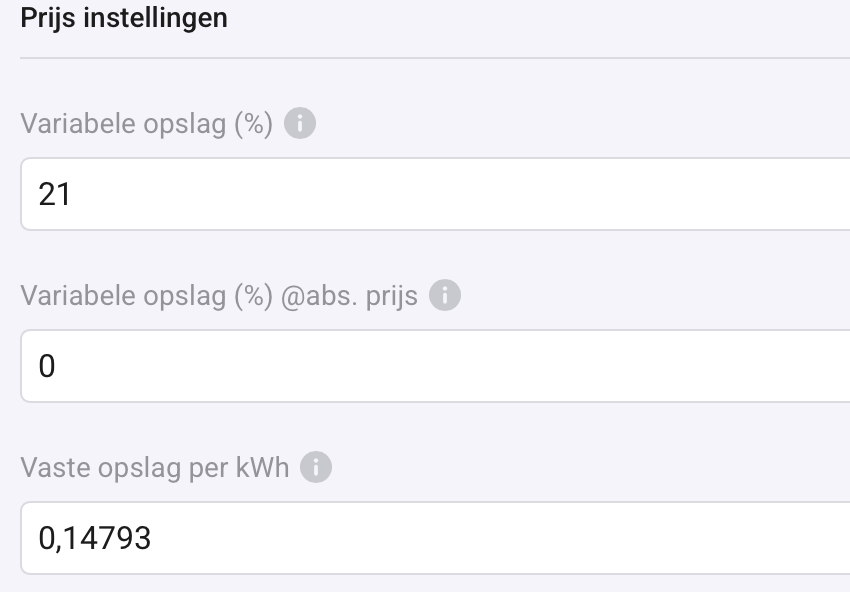
Task: Click info icon next to Vaste opslag per kWh
Action: pyautogui.click(x=316, y=467)
